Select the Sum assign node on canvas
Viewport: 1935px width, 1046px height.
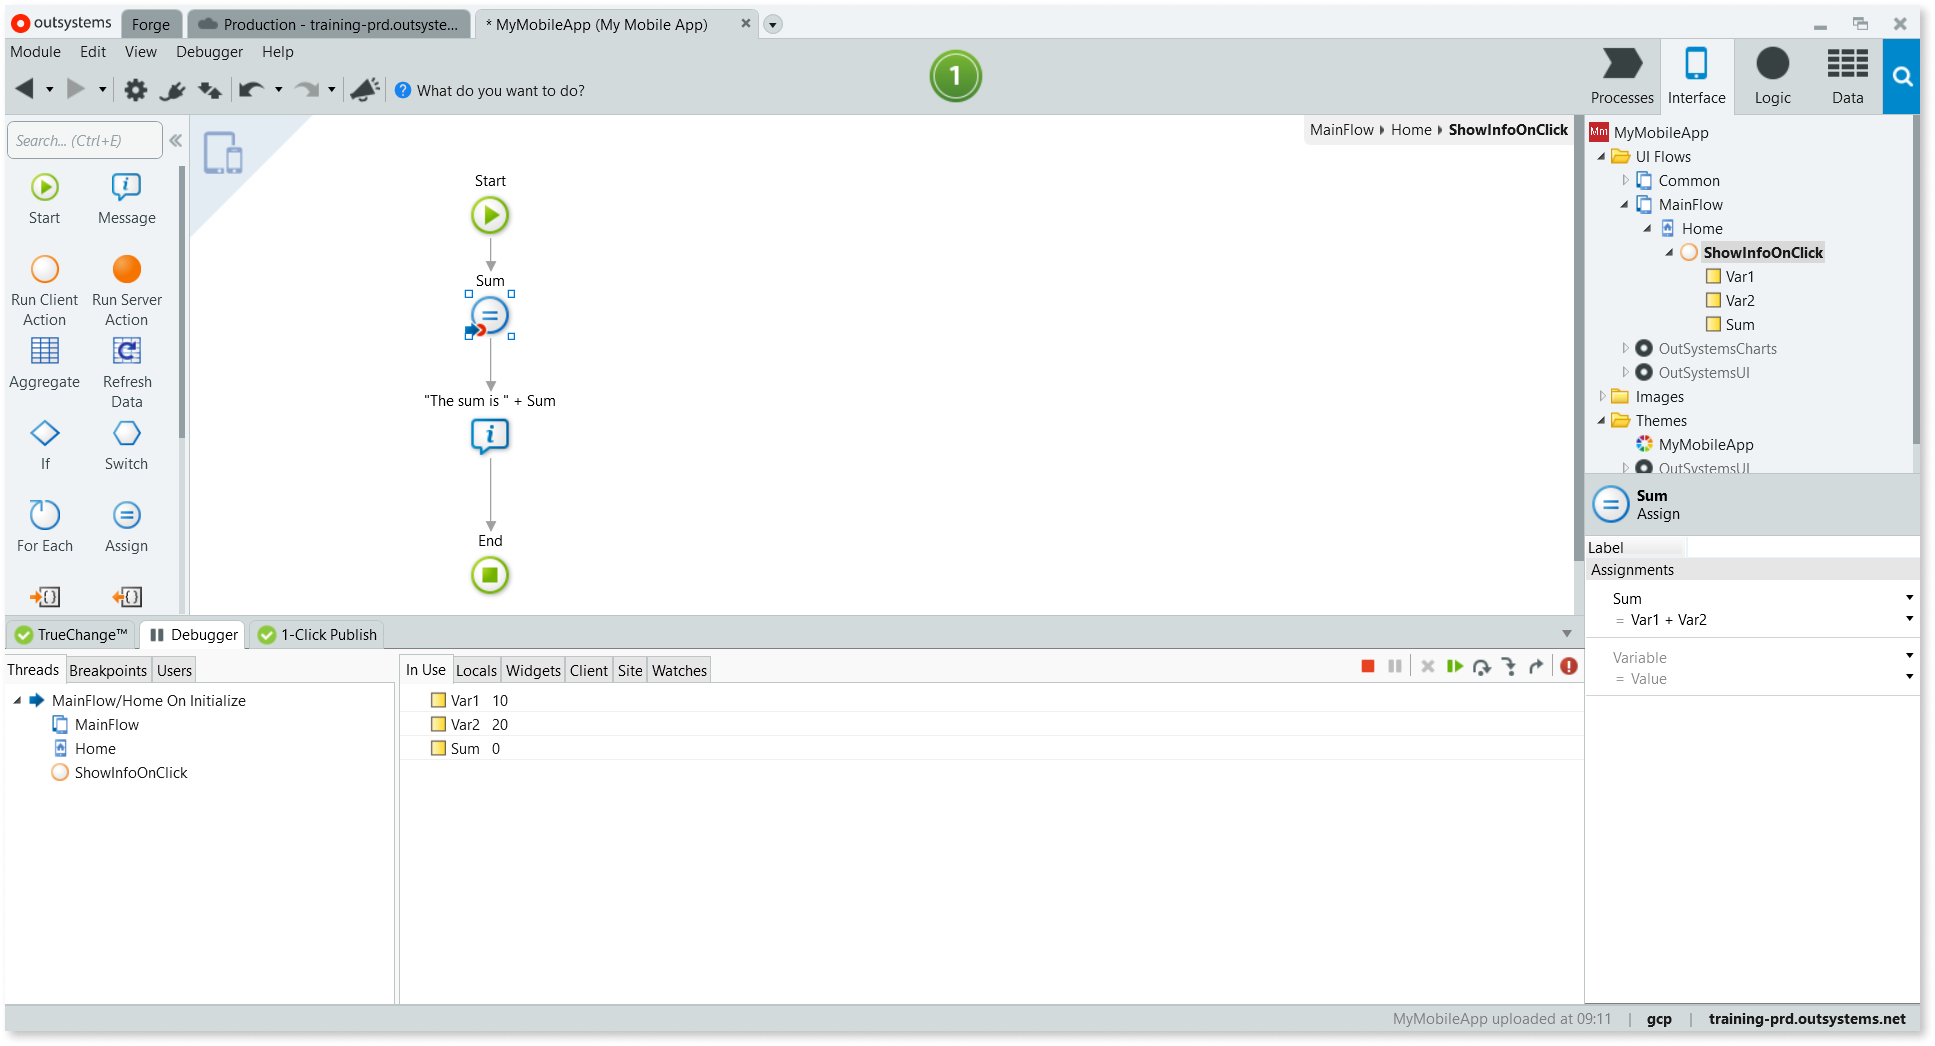[490, 315]
